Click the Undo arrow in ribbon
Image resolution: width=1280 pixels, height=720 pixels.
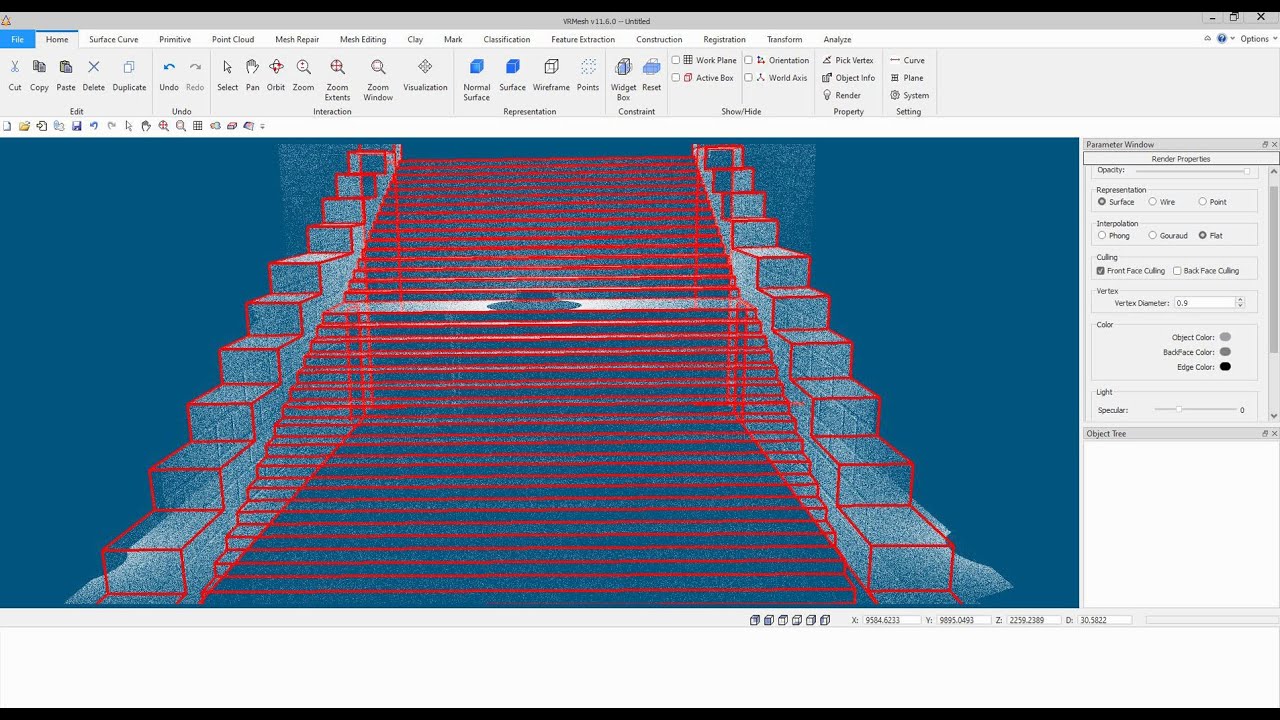169,67
